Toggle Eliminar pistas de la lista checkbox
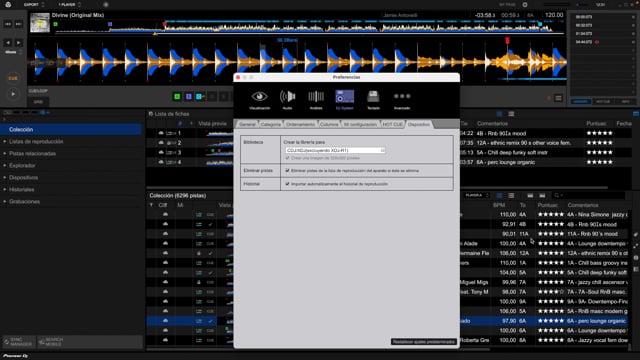The image size is (640, 360). pyautogui.click(x=287, y=171)
